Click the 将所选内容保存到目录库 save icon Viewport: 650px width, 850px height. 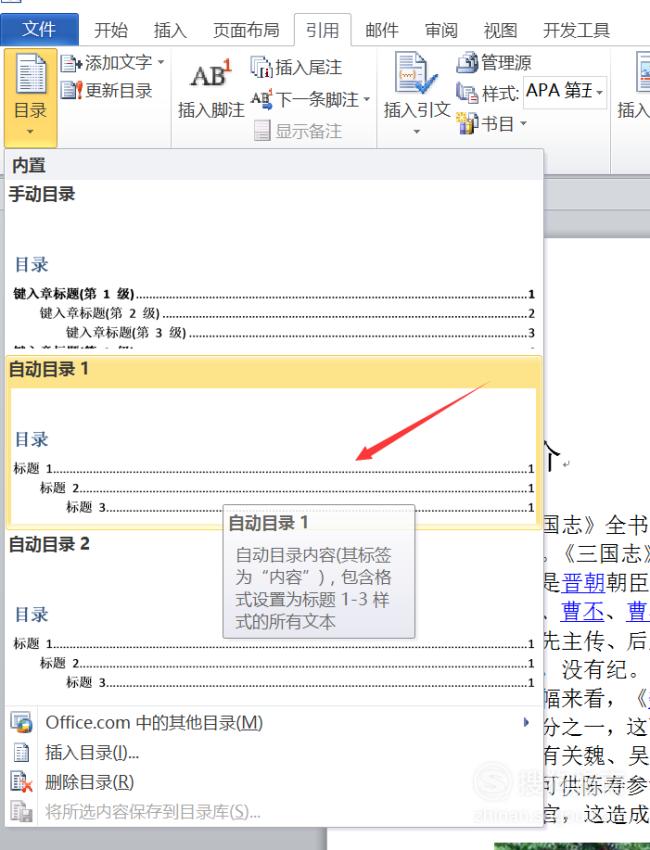click(x=22, y=812)
